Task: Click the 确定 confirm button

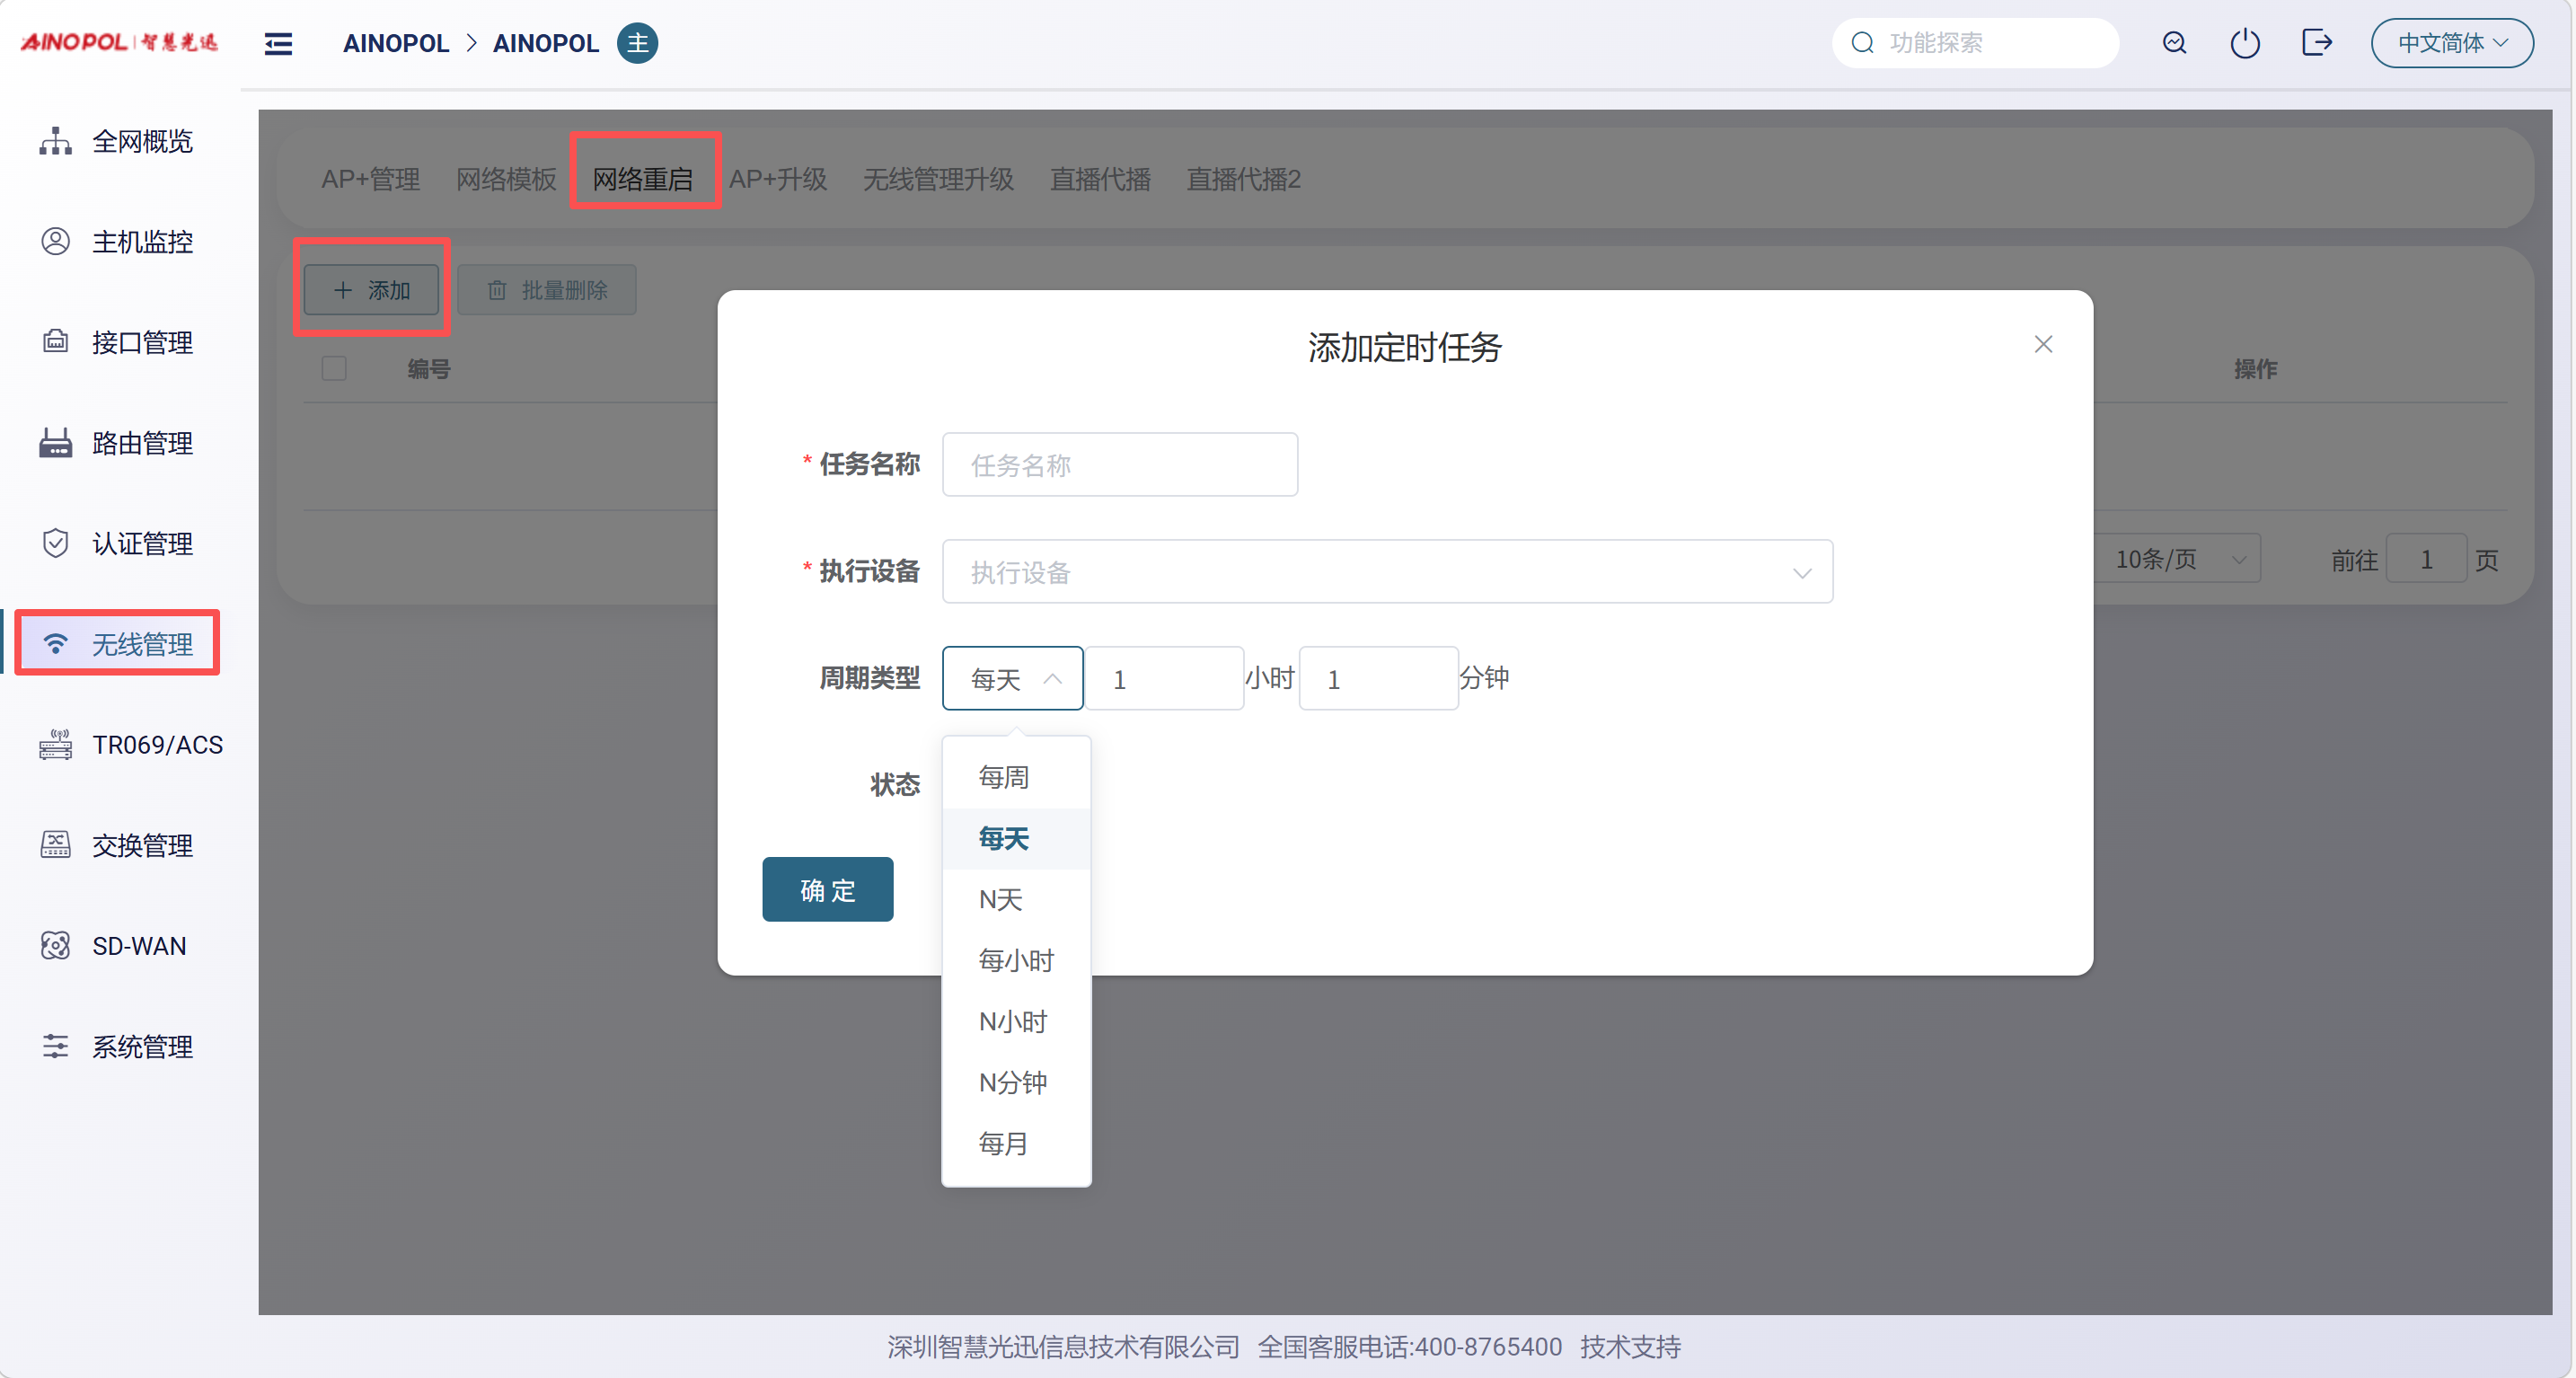Action: (827, 889)
